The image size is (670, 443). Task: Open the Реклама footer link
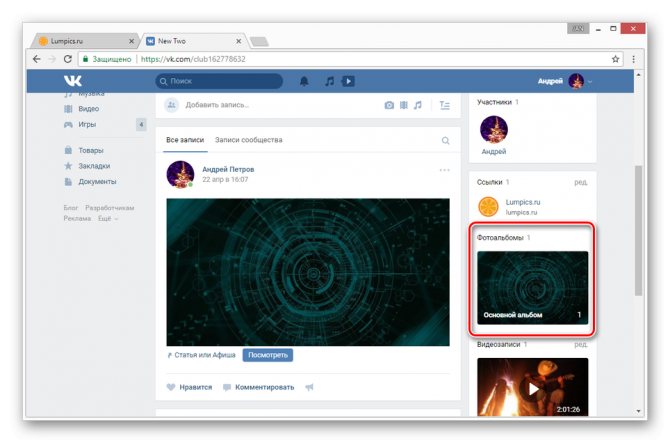(x=77, y=218)
